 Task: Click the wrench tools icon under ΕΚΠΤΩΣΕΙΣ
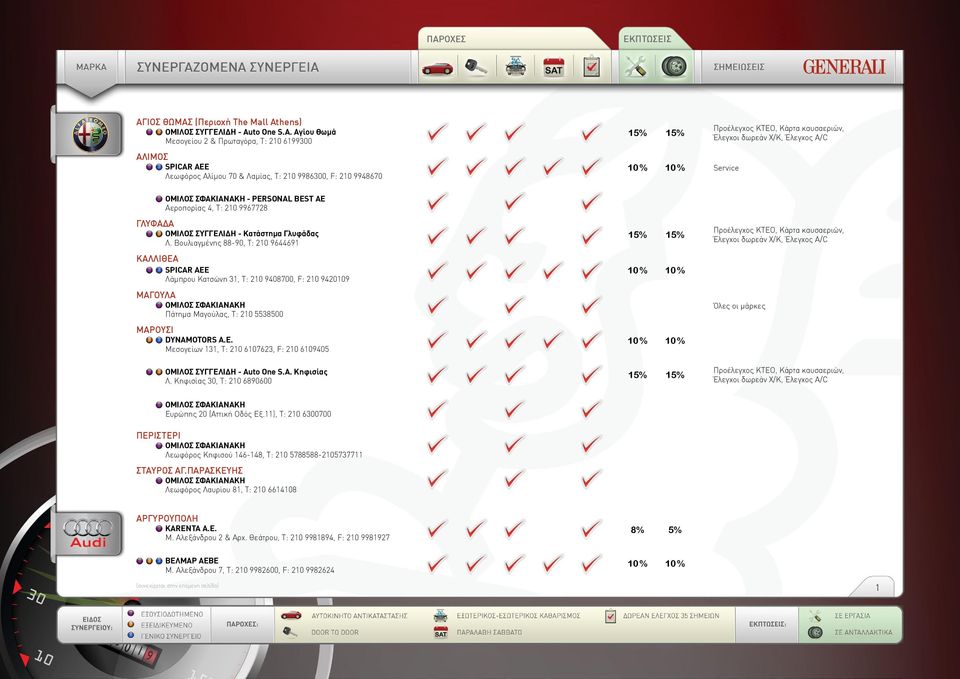[636, 66]
